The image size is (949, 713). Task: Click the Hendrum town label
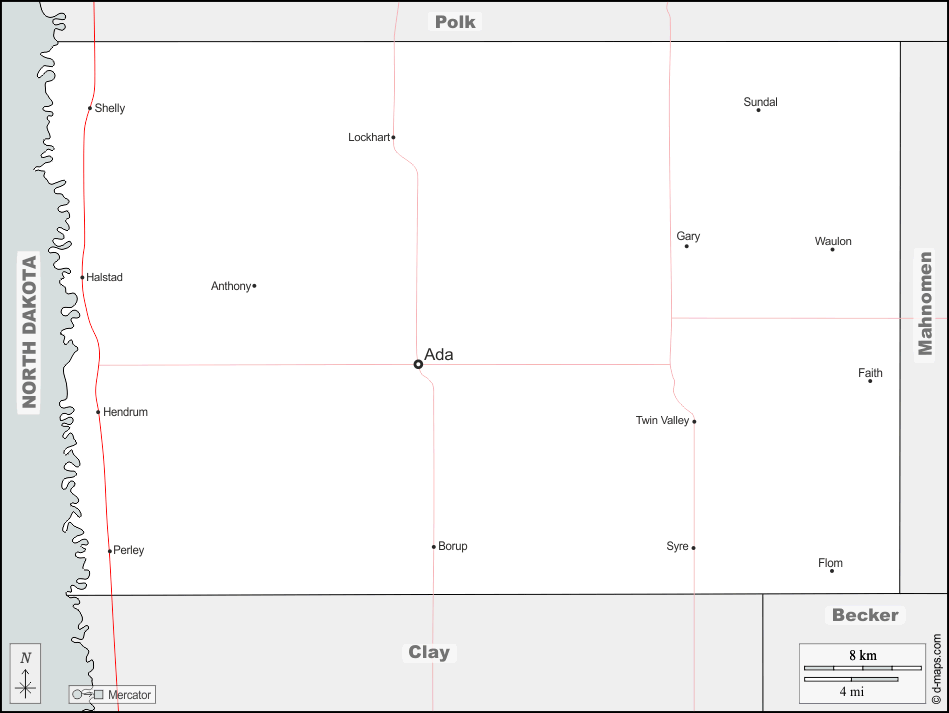point(125,412)
